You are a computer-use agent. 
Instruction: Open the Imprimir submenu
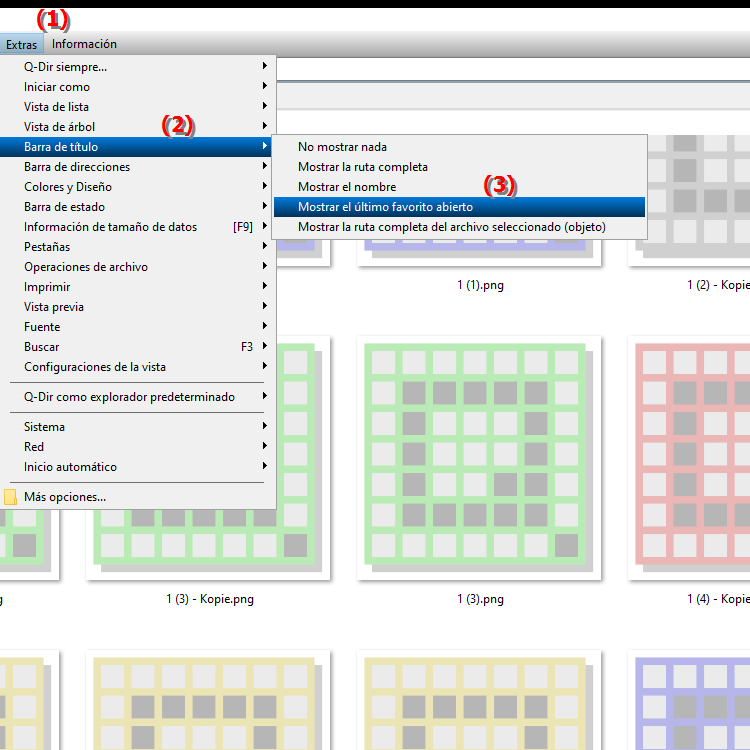click(x=137, y=287)
